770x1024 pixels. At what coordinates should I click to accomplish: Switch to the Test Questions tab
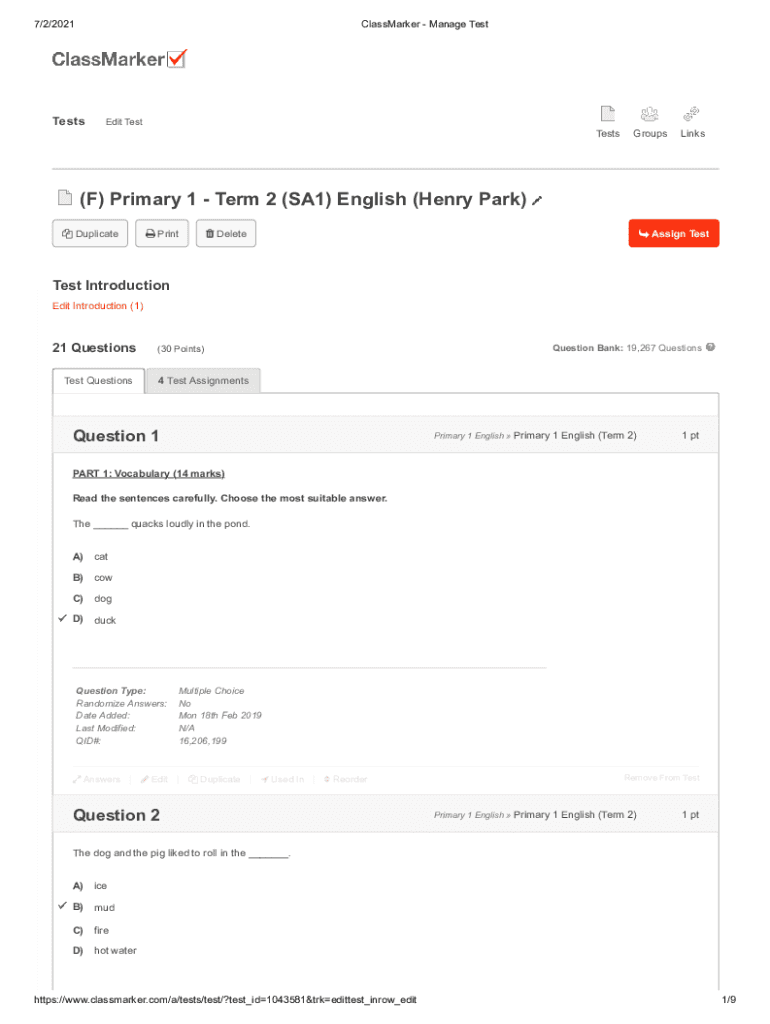pos(98,381)
